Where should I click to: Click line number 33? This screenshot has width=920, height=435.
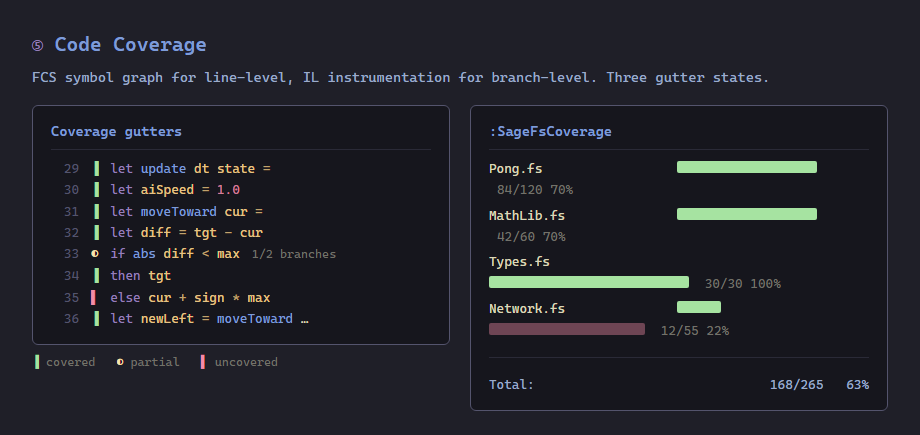tap(72, 254)
